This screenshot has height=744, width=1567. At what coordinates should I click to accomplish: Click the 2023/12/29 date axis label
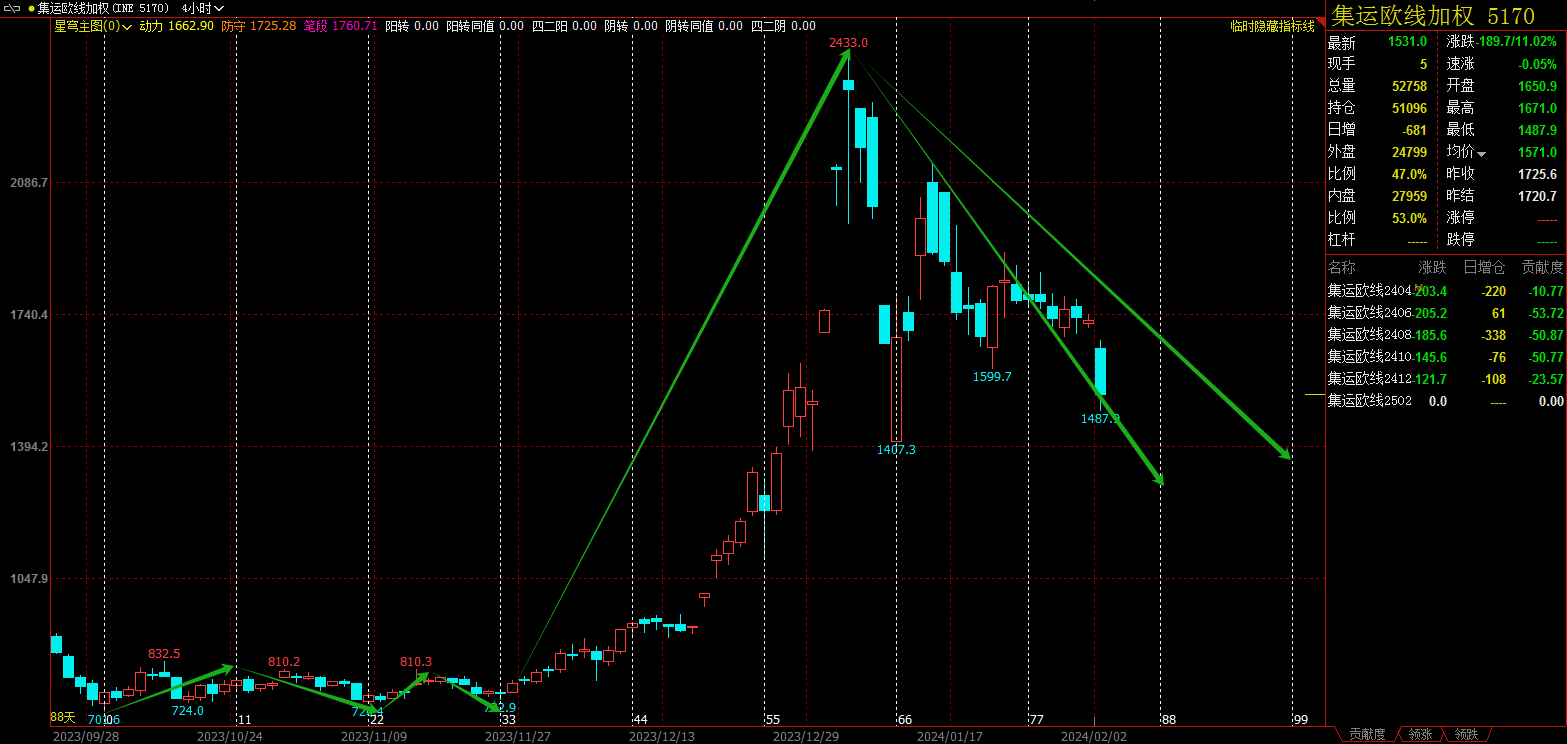pyautogui.click(x=806, y=736)
